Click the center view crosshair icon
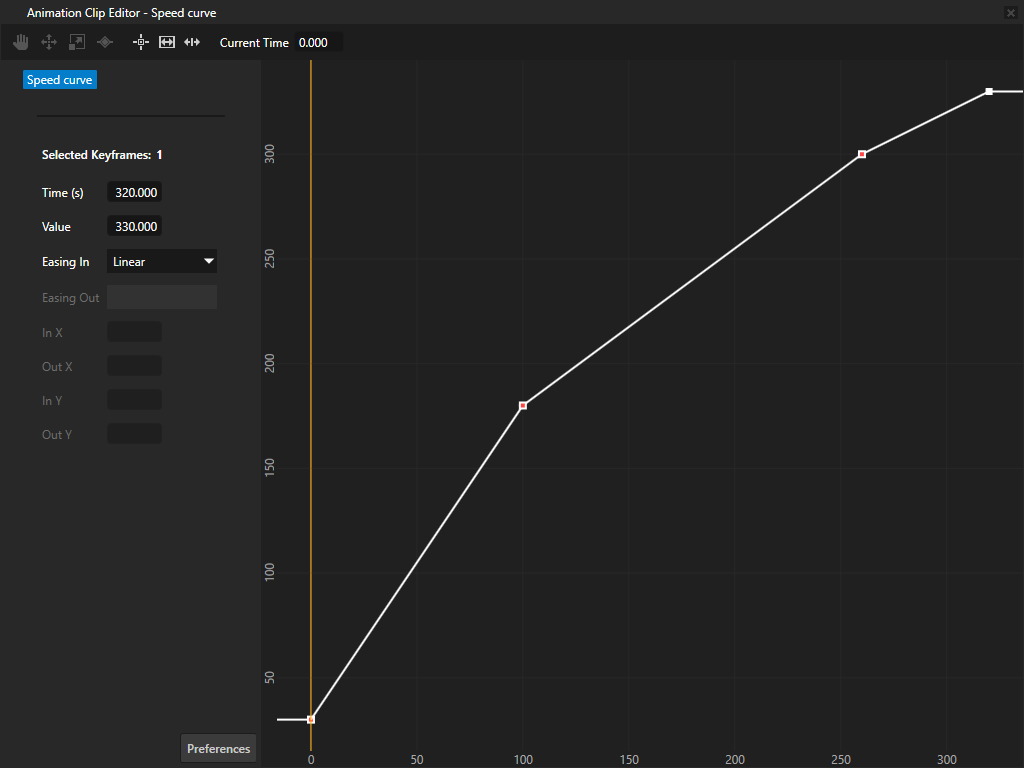 (x=140, y=42)
